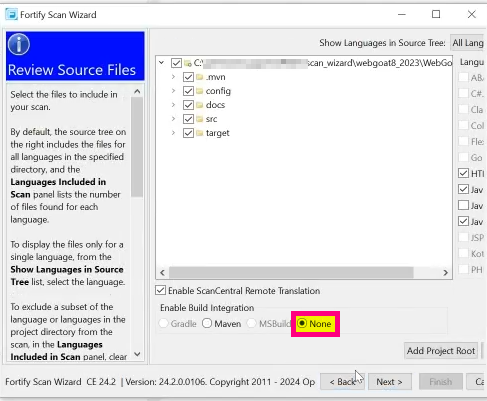The image size is (487, 401).
Task: Click the help panel vertical scrollbar thumb
Action: click(x=137, y=147)
